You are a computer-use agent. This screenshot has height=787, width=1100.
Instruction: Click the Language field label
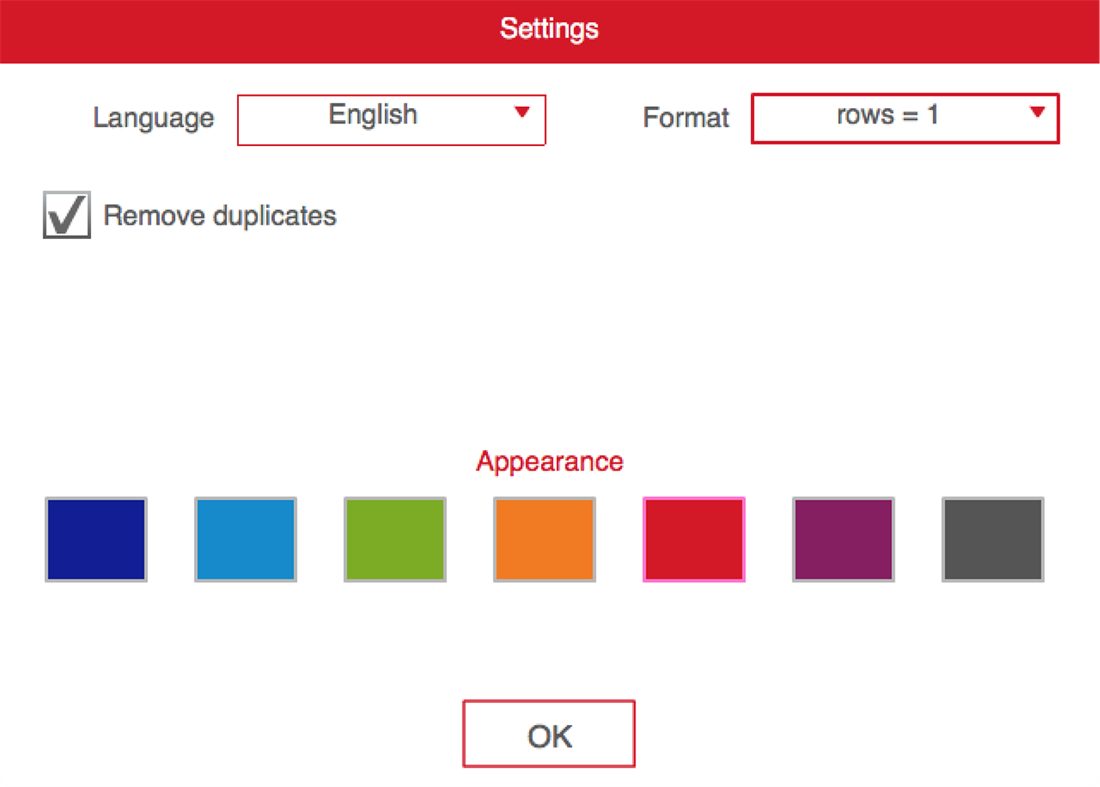coord(153,118)
